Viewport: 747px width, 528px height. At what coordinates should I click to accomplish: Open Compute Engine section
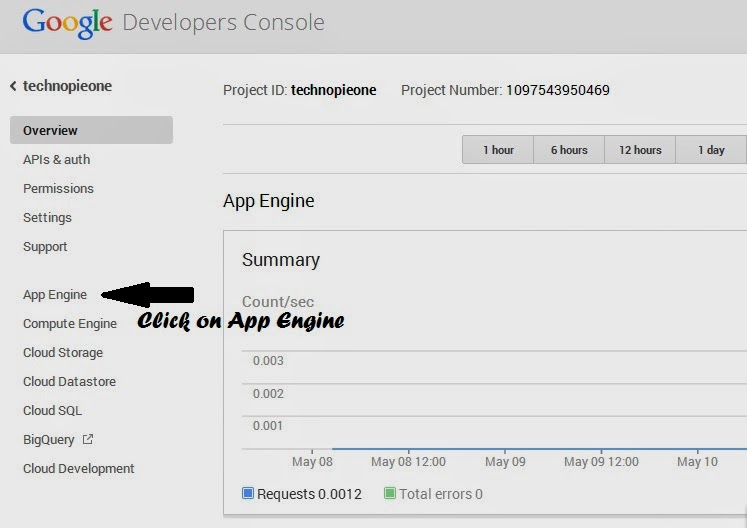click(x=70, y=324)
